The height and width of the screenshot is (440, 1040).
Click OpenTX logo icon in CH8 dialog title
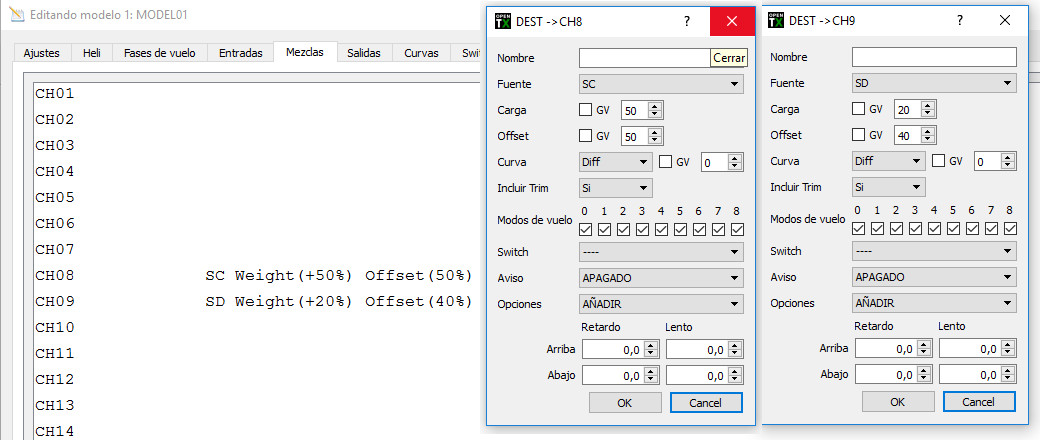(x=502, y=21)
